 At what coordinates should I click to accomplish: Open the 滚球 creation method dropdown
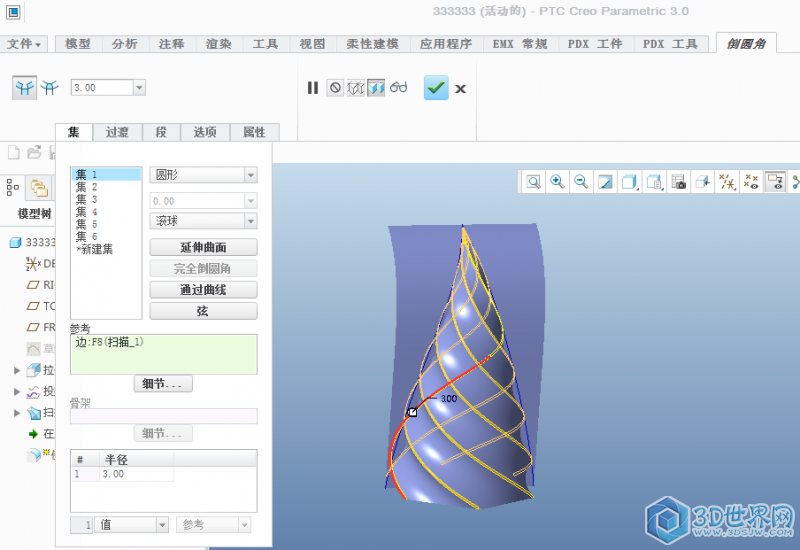coord(251,221)
